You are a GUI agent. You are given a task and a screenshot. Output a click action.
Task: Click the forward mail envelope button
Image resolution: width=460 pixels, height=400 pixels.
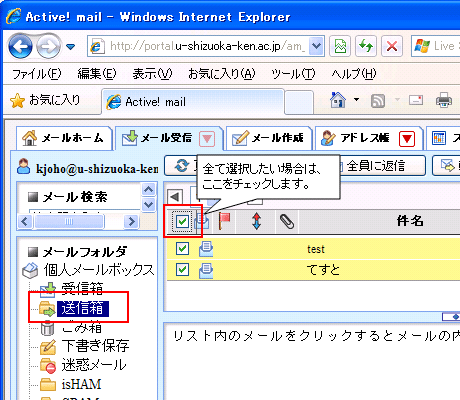447,165
